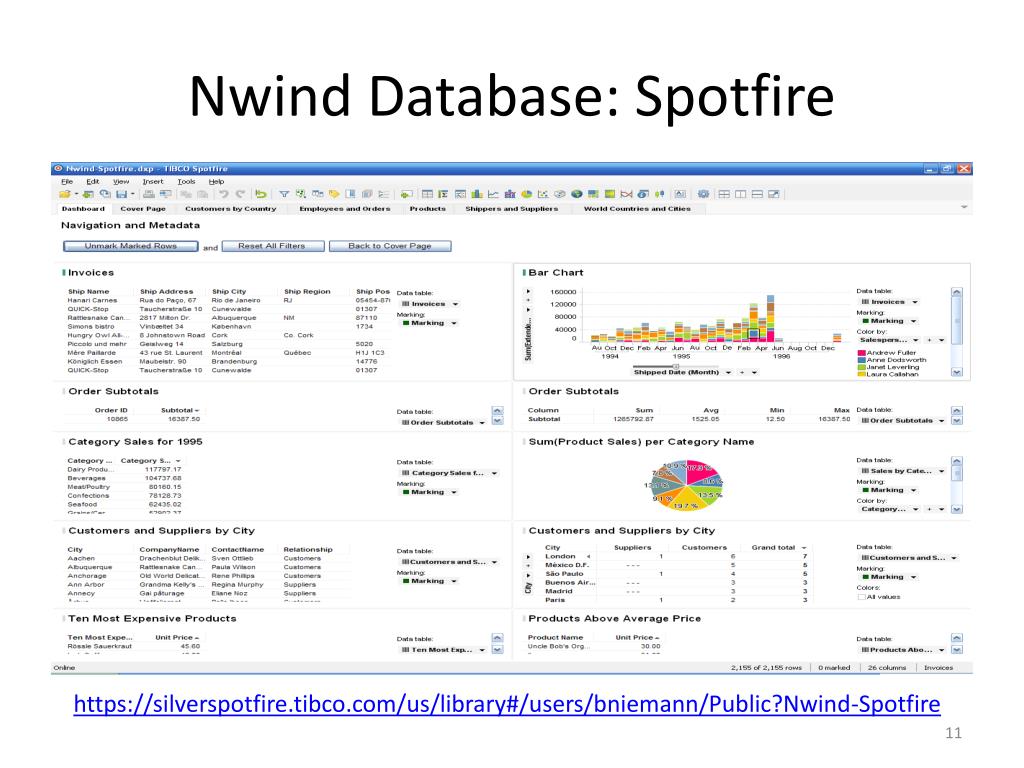Open the settings gear toolbar icon
The image size is (1024, 768).
tap(703, 194)
